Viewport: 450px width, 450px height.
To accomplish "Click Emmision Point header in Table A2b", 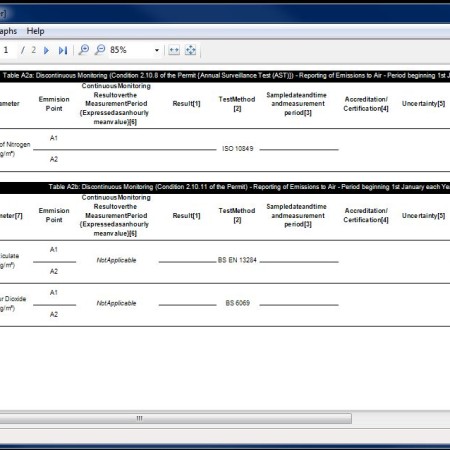I will 54,215.
